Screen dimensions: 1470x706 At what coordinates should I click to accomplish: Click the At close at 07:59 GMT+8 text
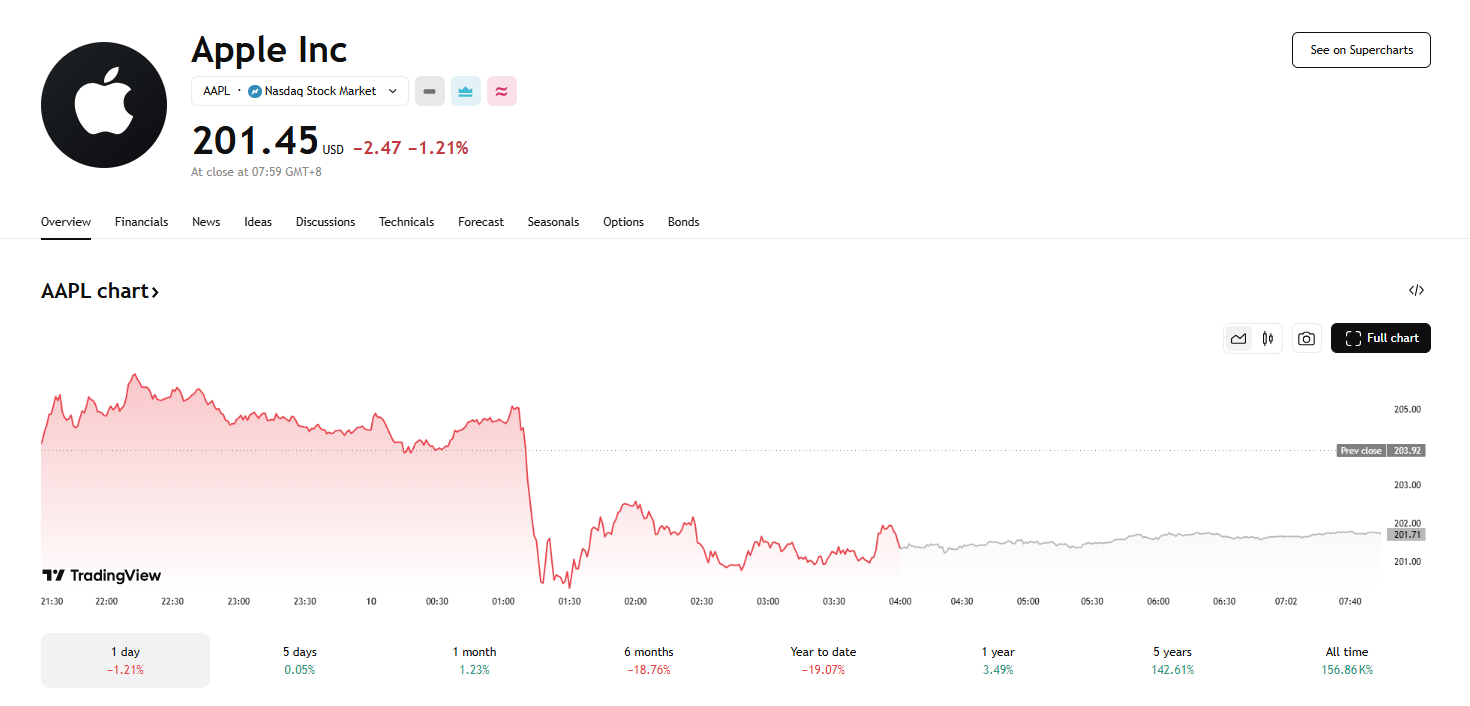click(256, 172)
